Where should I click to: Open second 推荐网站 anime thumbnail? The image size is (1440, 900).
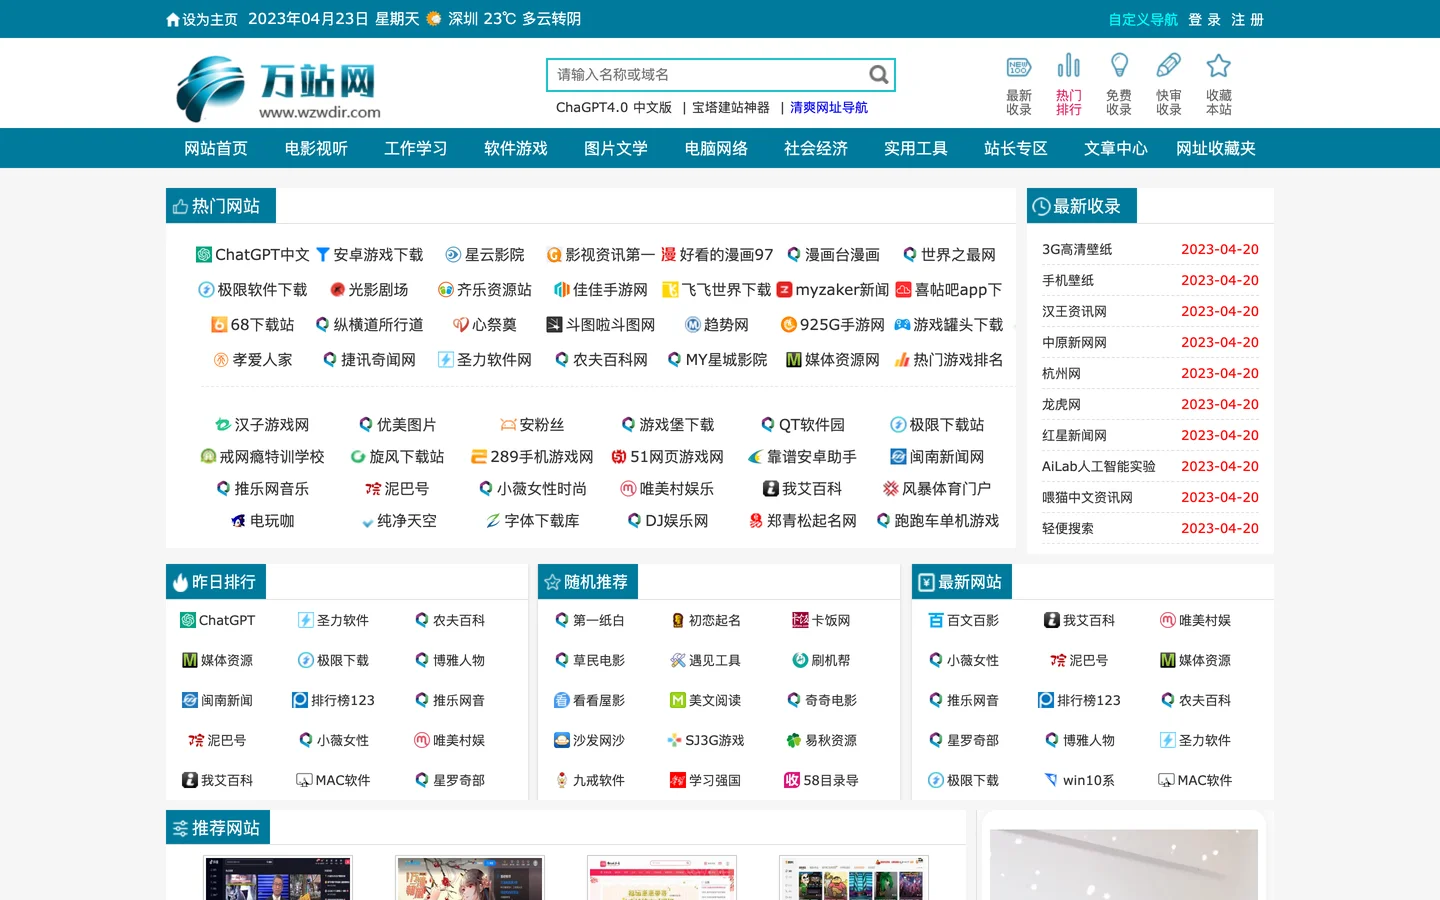470,878
